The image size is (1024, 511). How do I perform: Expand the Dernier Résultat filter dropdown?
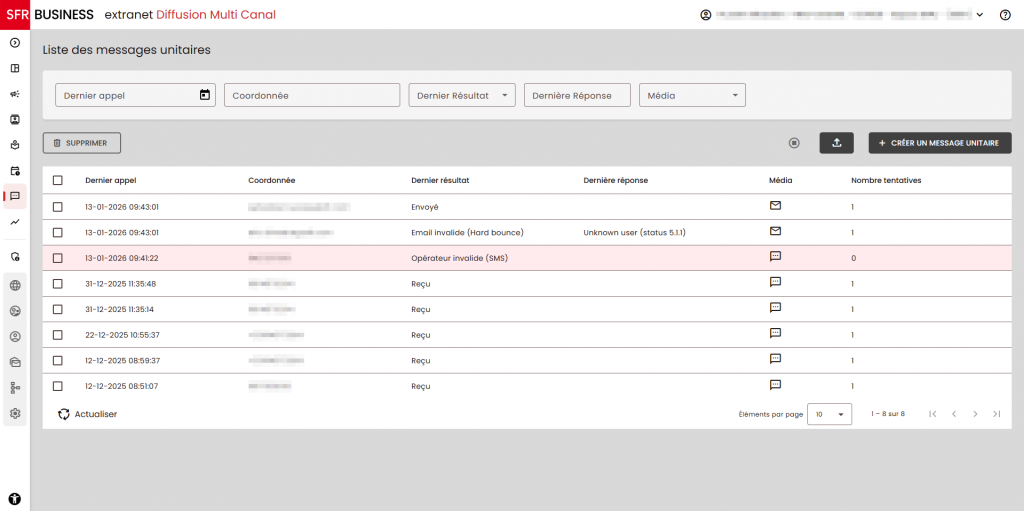(462, 95)
